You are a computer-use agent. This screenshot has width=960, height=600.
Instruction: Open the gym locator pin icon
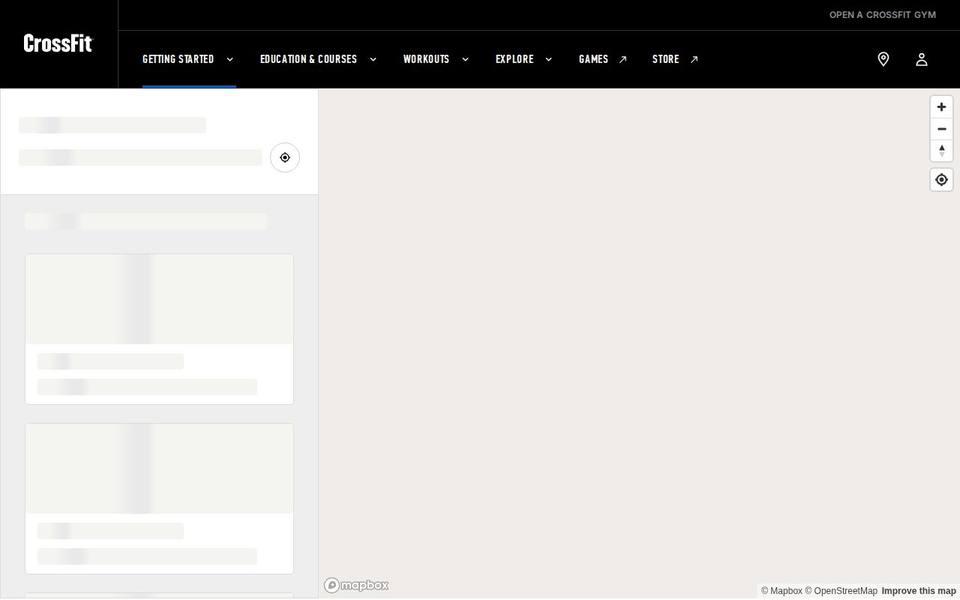883,59
